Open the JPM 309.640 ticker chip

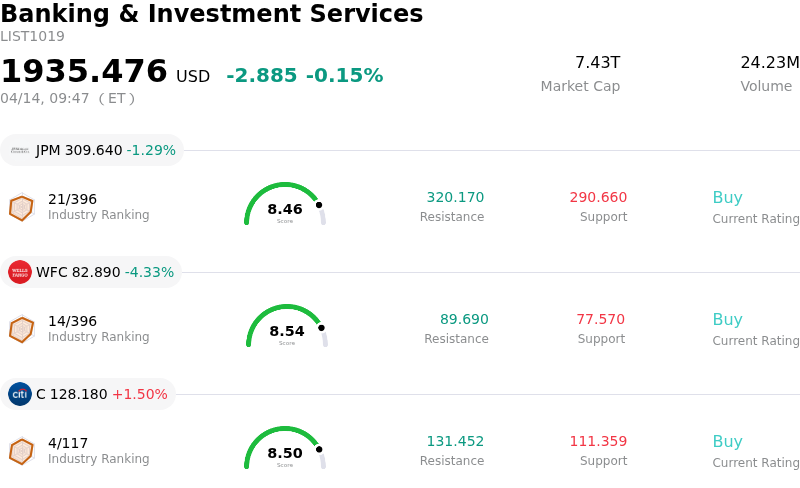(x=92, y=150)
